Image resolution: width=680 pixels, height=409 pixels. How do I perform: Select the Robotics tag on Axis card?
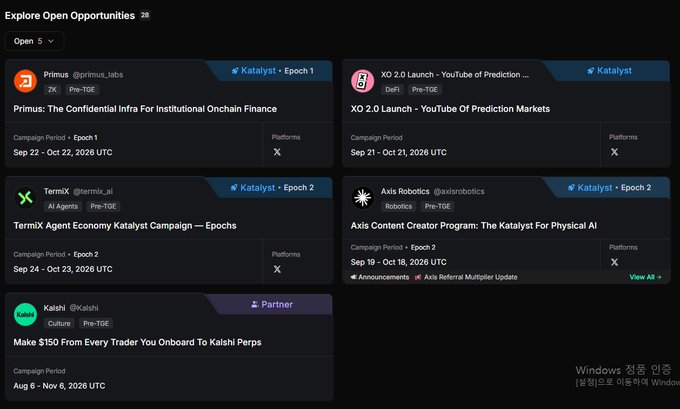(x=399, y=206)
